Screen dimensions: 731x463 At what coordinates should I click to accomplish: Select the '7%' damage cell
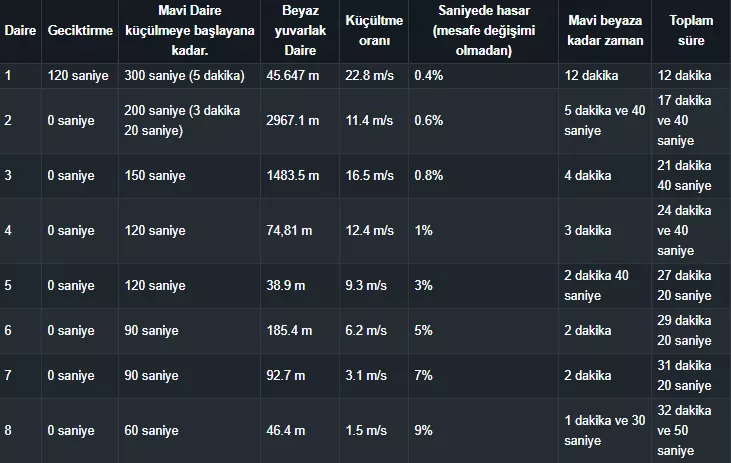point(424,375)
